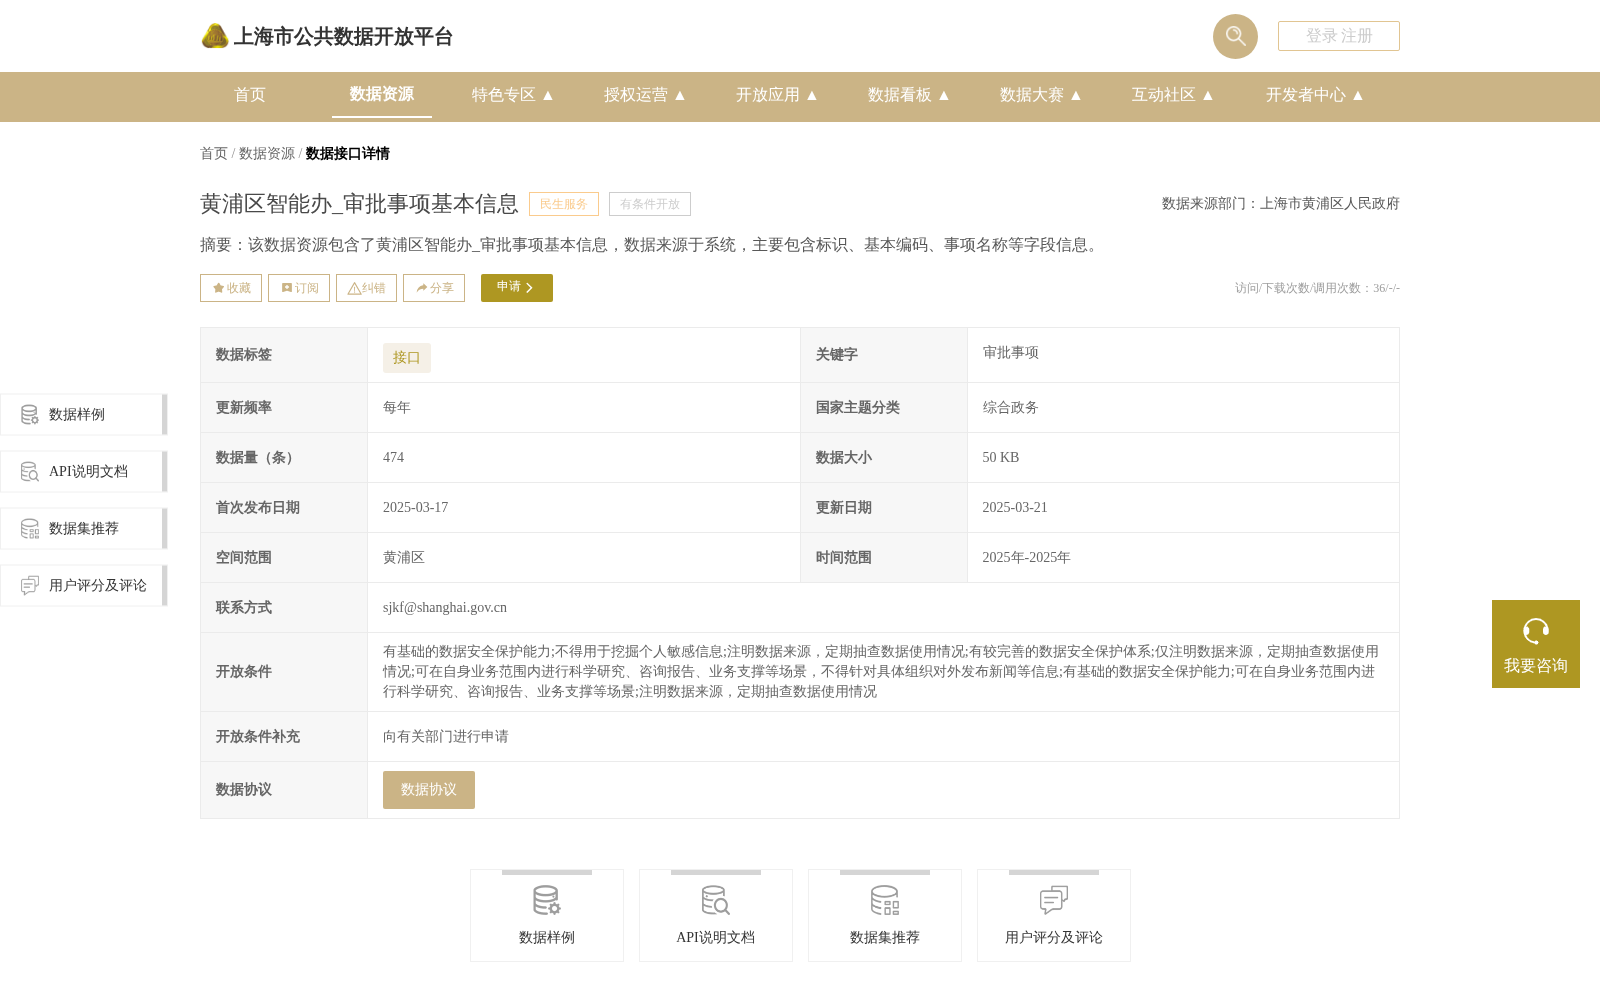The height and width of the screenshot is (1000, 1600).
Task: Open API说明文档 in the left sidebar
Action: click(83, 471)
